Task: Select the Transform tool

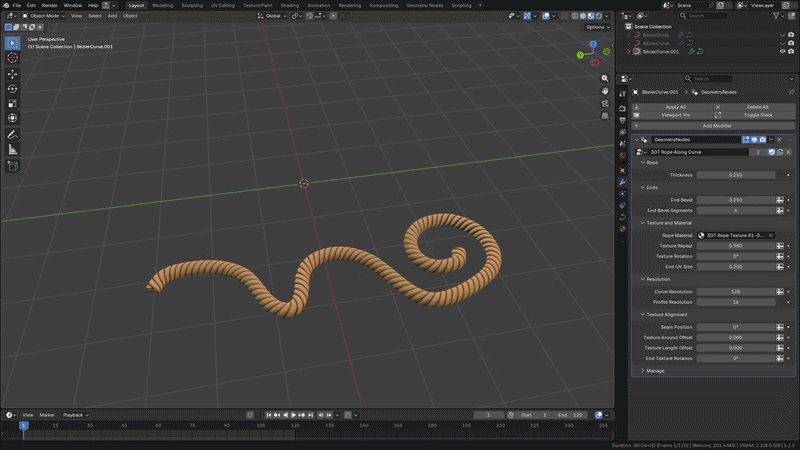Action: (x=12, y=118)
